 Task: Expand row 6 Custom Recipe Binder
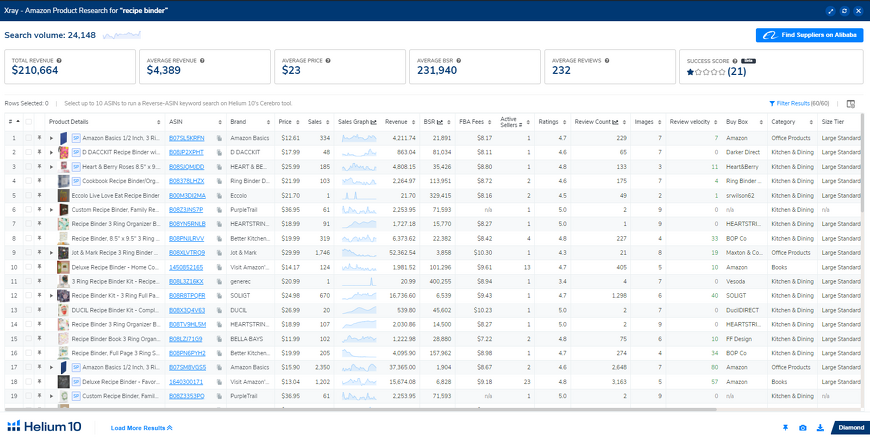click(52, 210)
